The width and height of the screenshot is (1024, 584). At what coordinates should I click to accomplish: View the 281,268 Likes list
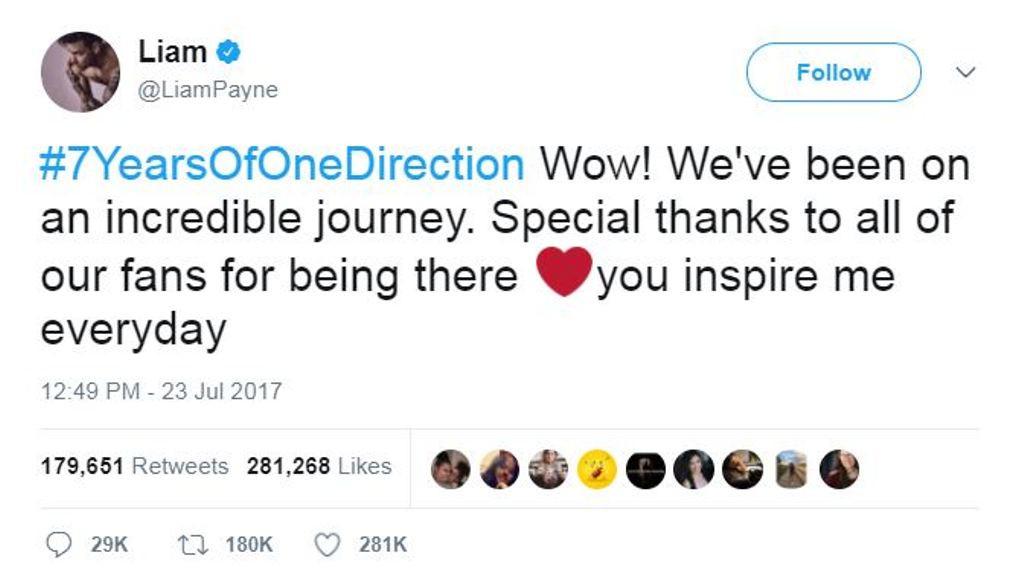point(319,466)
